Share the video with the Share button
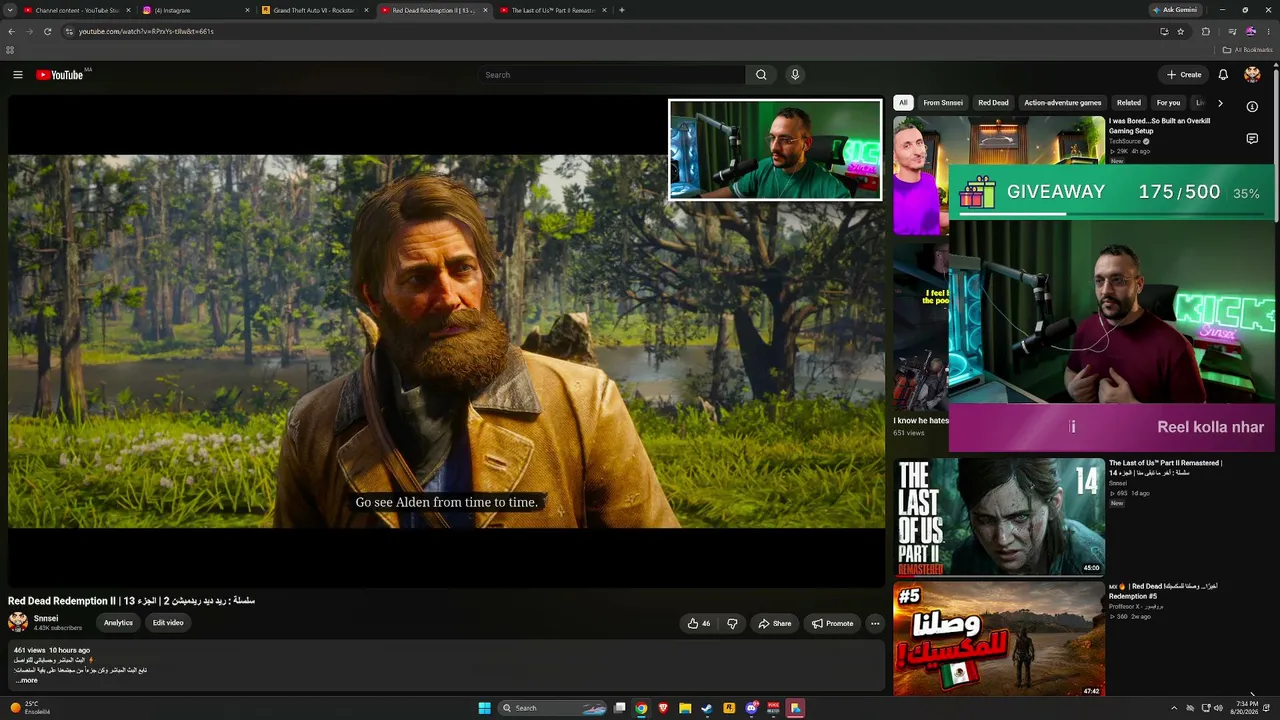 pos(774,623)
